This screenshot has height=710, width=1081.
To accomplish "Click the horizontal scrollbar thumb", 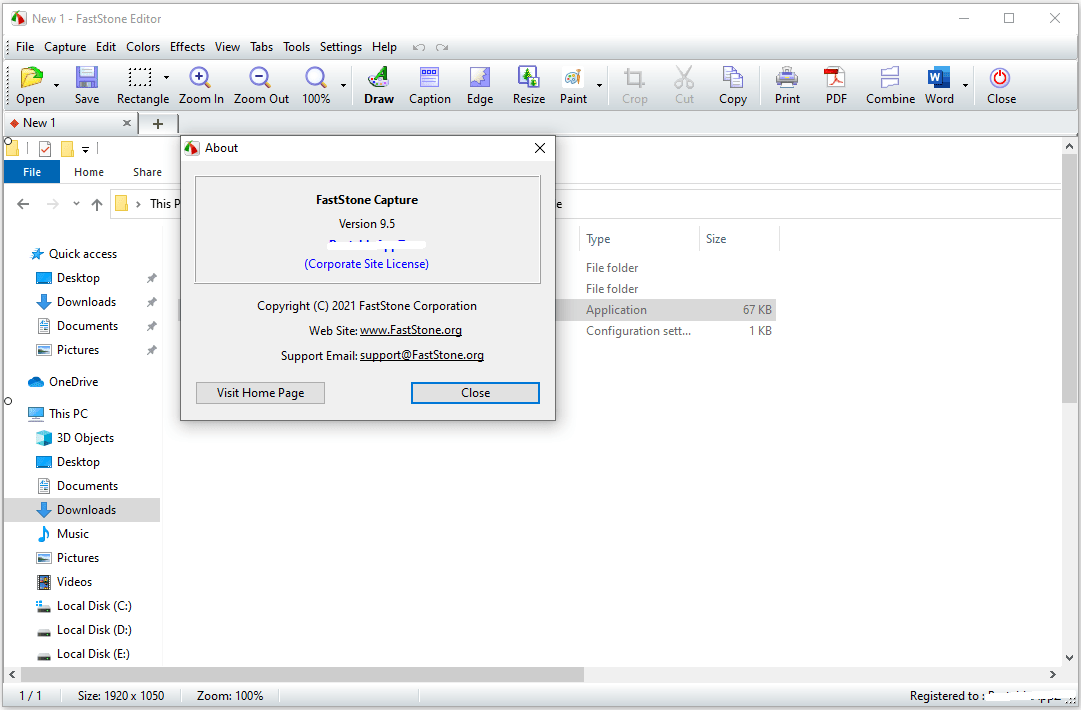I will pyautogui.click(x=302, y=674).
